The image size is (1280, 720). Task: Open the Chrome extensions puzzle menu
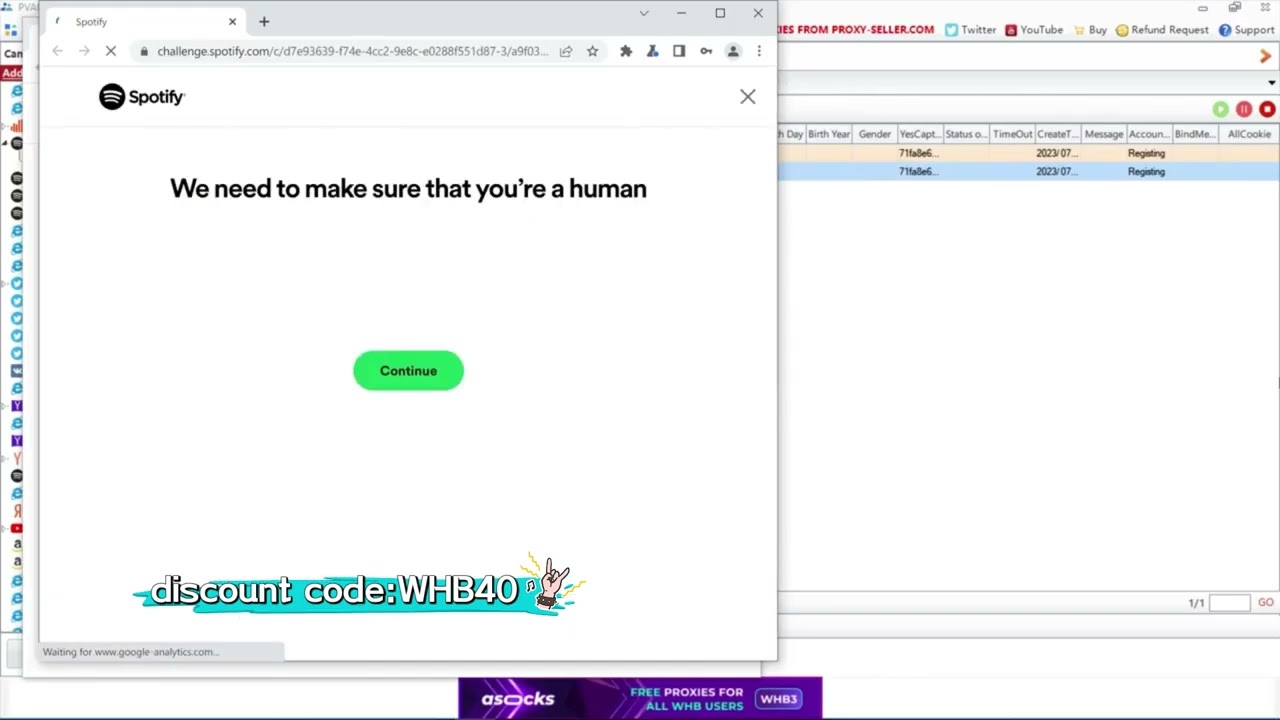point(626,51)
